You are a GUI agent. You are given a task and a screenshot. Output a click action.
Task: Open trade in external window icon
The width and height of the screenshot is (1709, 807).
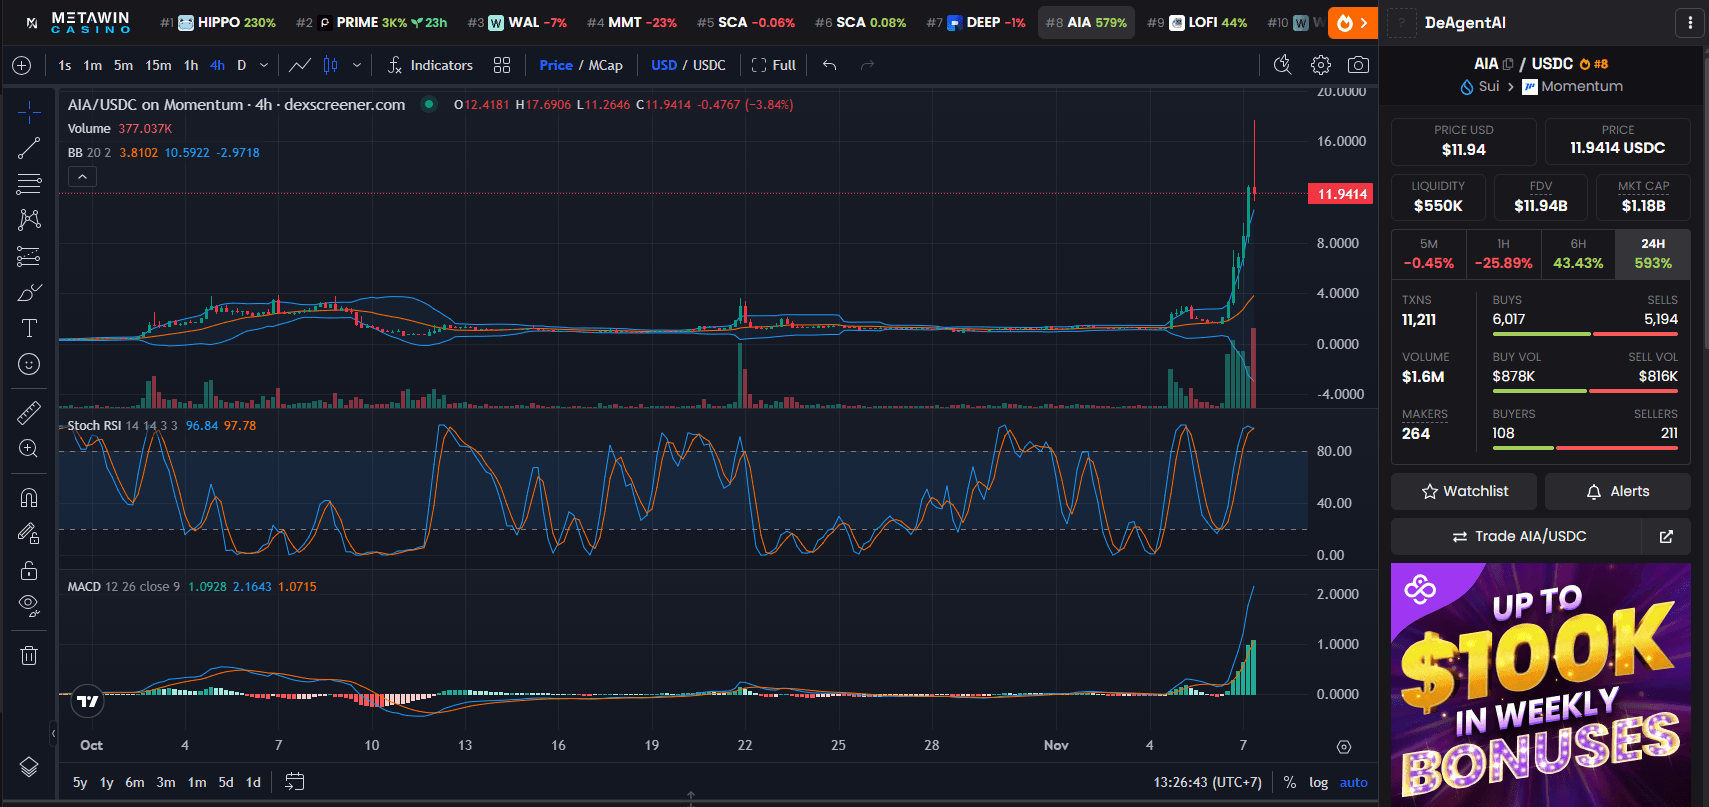click(x=1667, y=536)
